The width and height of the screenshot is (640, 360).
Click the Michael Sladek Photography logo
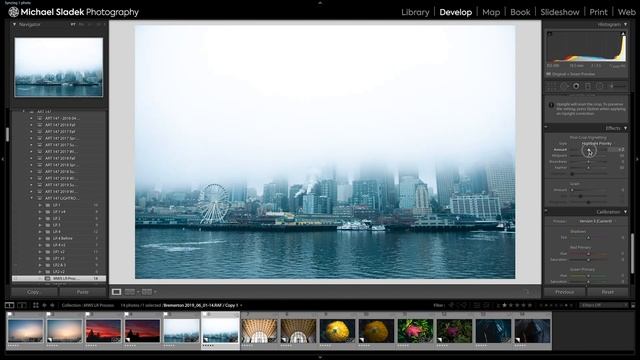74,12
